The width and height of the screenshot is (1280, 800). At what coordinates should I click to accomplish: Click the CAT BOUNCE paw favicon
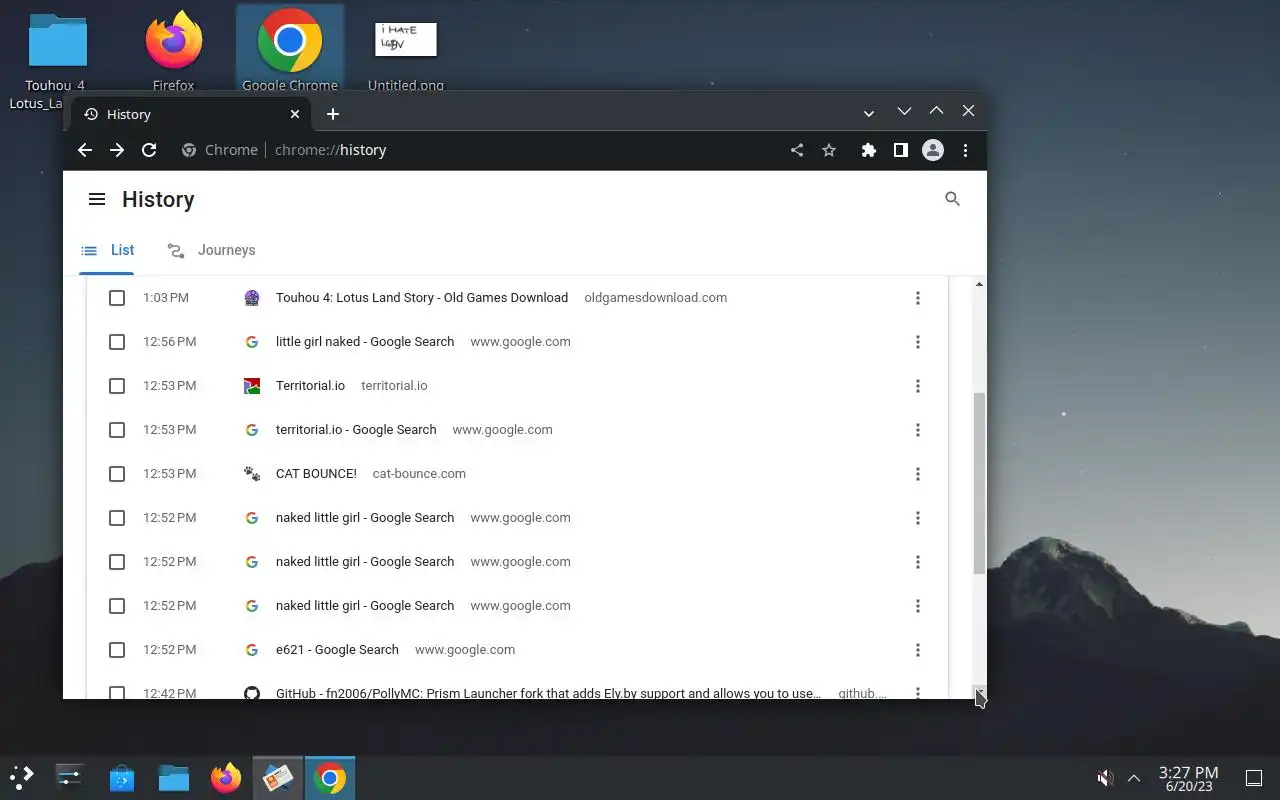pyautogui.click(x=252, y=474)
